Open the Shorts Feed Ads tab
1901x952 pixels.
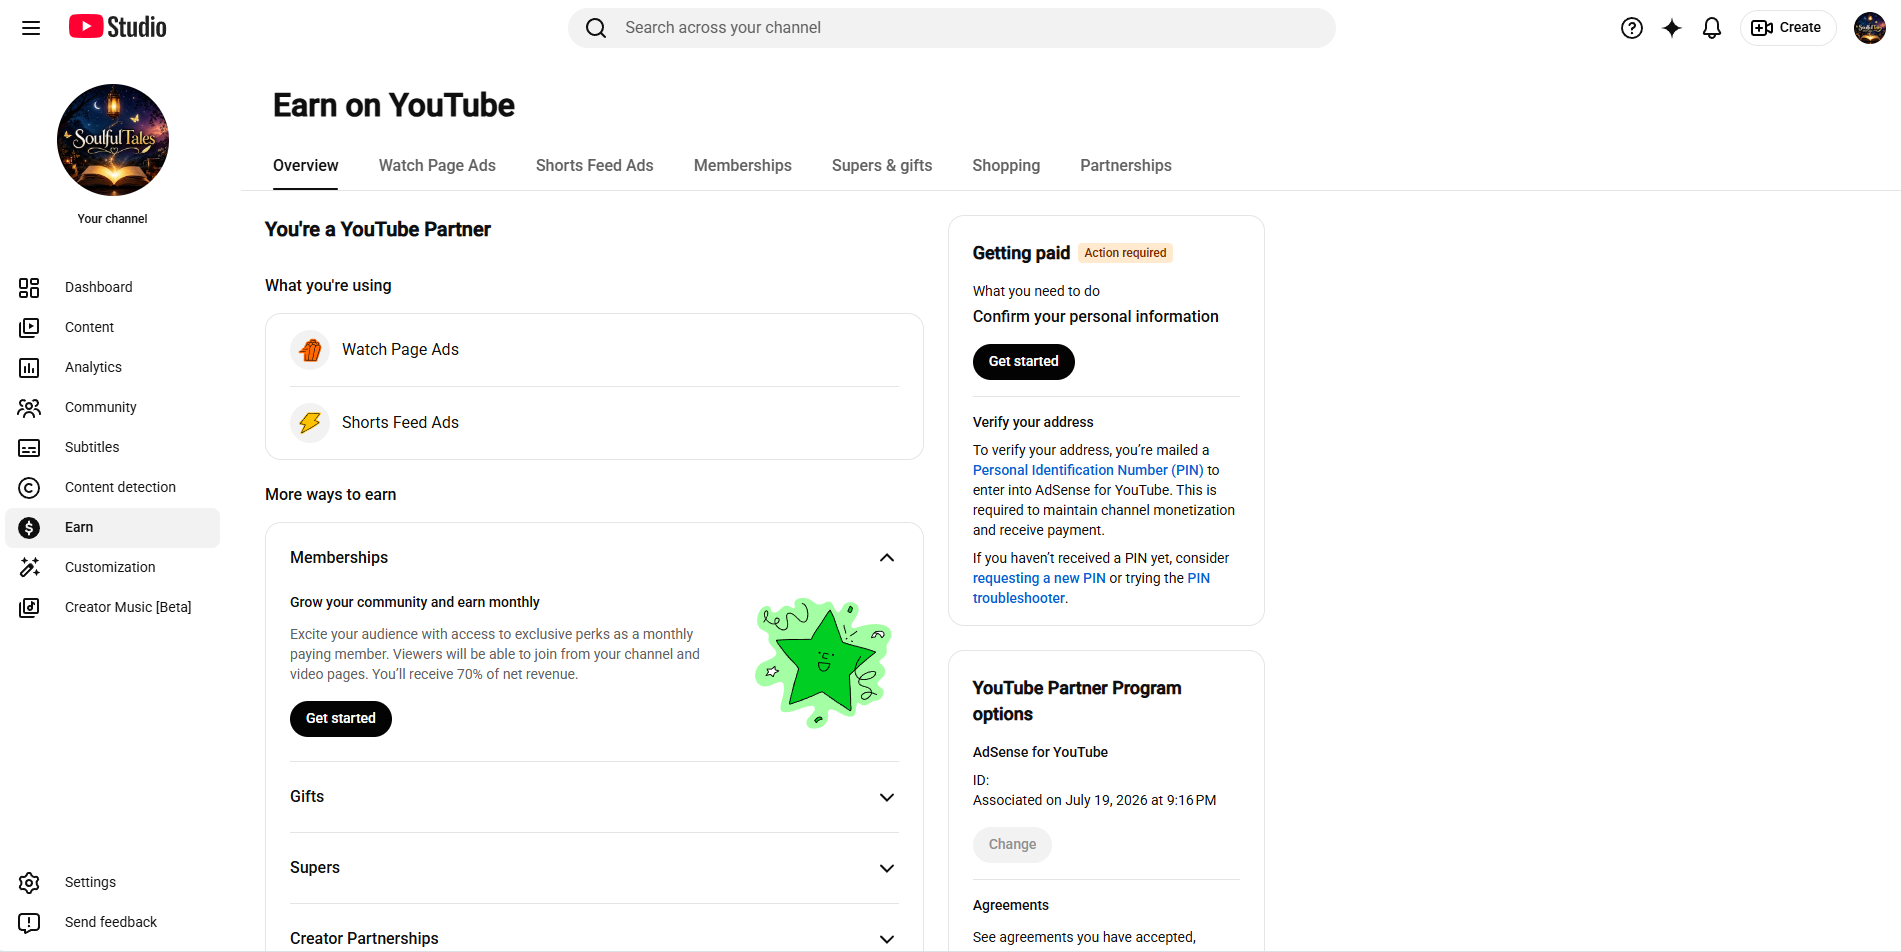point(595,166)
